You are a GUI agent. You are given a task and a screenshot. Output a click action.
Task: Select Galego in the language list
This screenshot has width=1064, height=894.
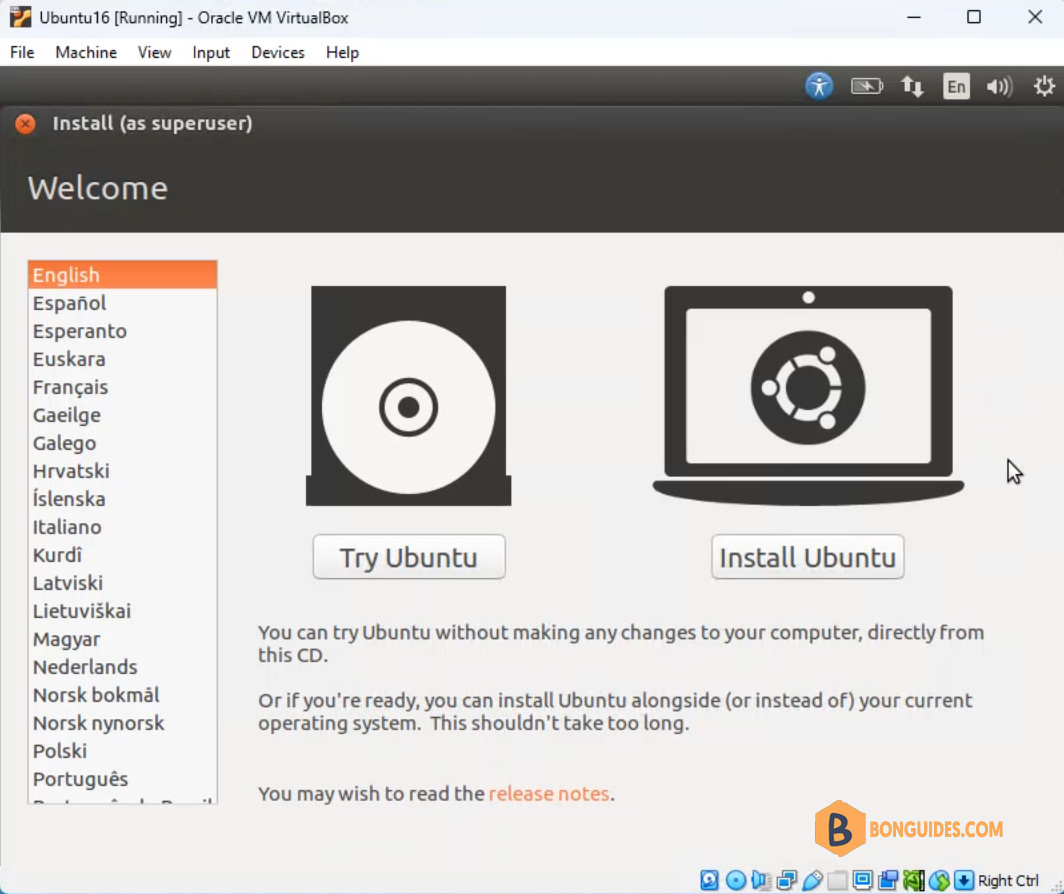(123, 443)
